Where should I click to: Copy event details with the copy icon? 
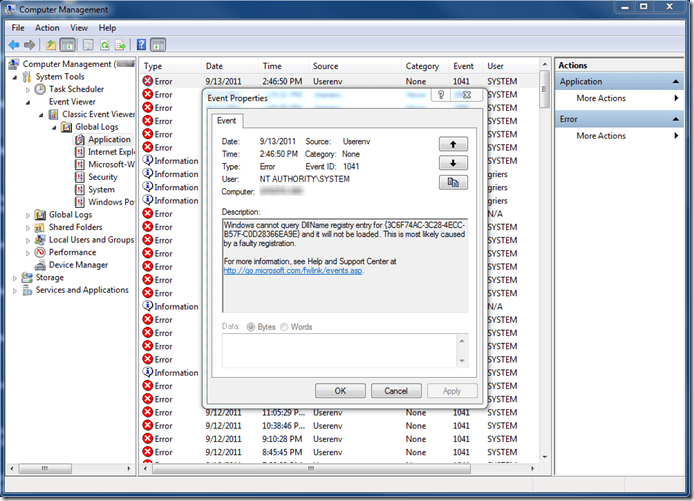click(x=453, y=182)
